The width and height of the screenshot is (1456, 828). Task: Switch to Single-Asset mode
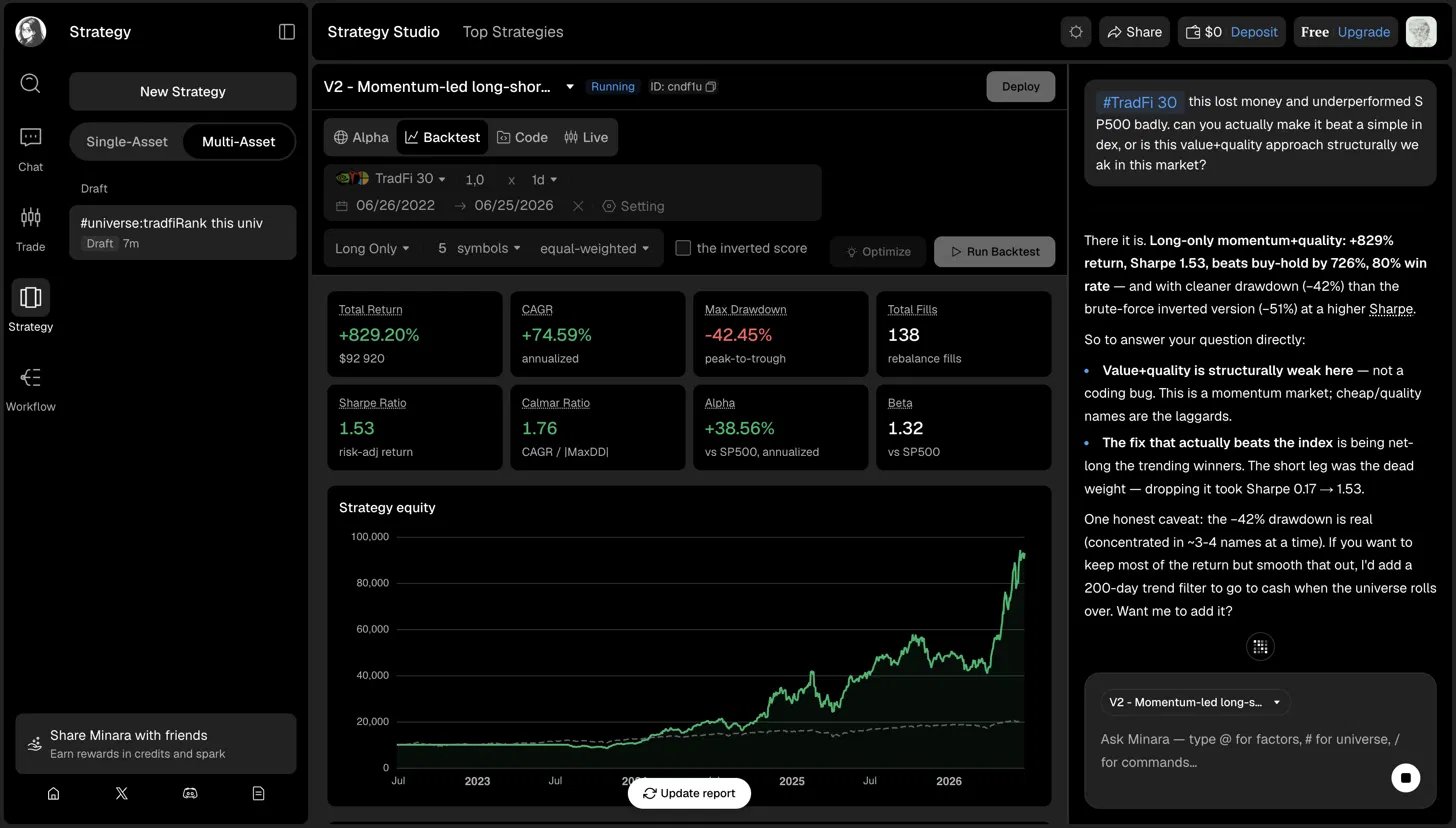tap(127, 142)
